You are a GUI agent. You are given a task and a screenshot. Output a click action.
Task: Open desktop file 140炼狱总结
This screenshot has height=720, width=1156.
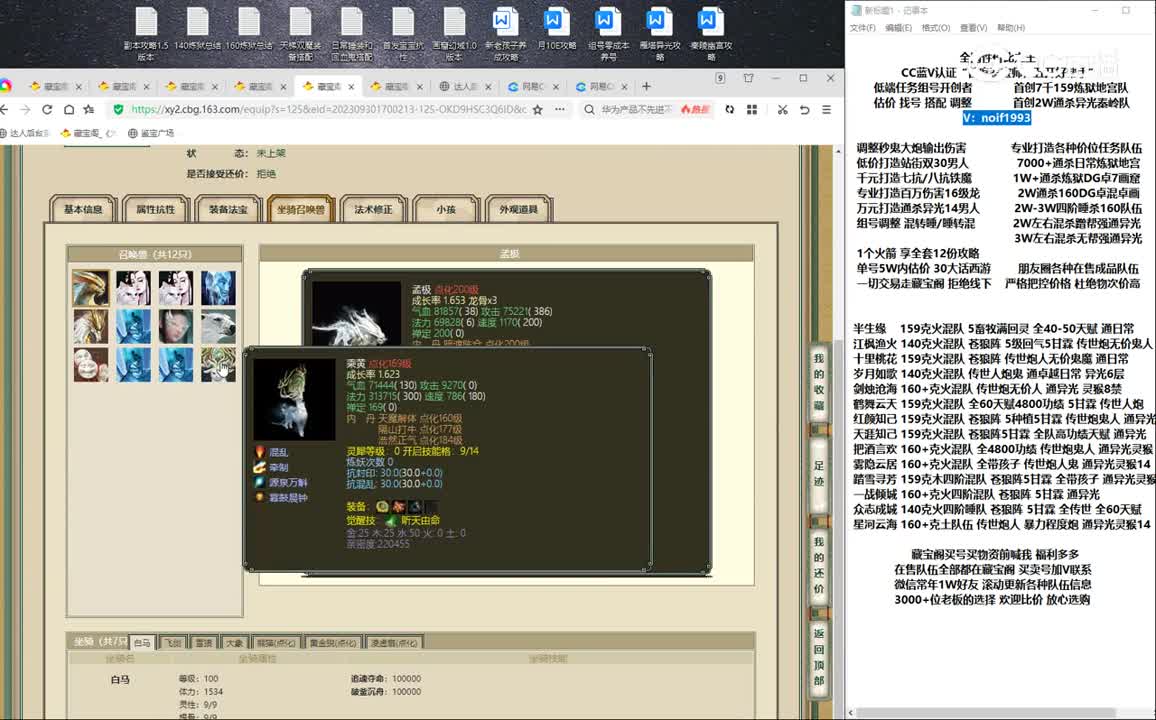(198, 29)
